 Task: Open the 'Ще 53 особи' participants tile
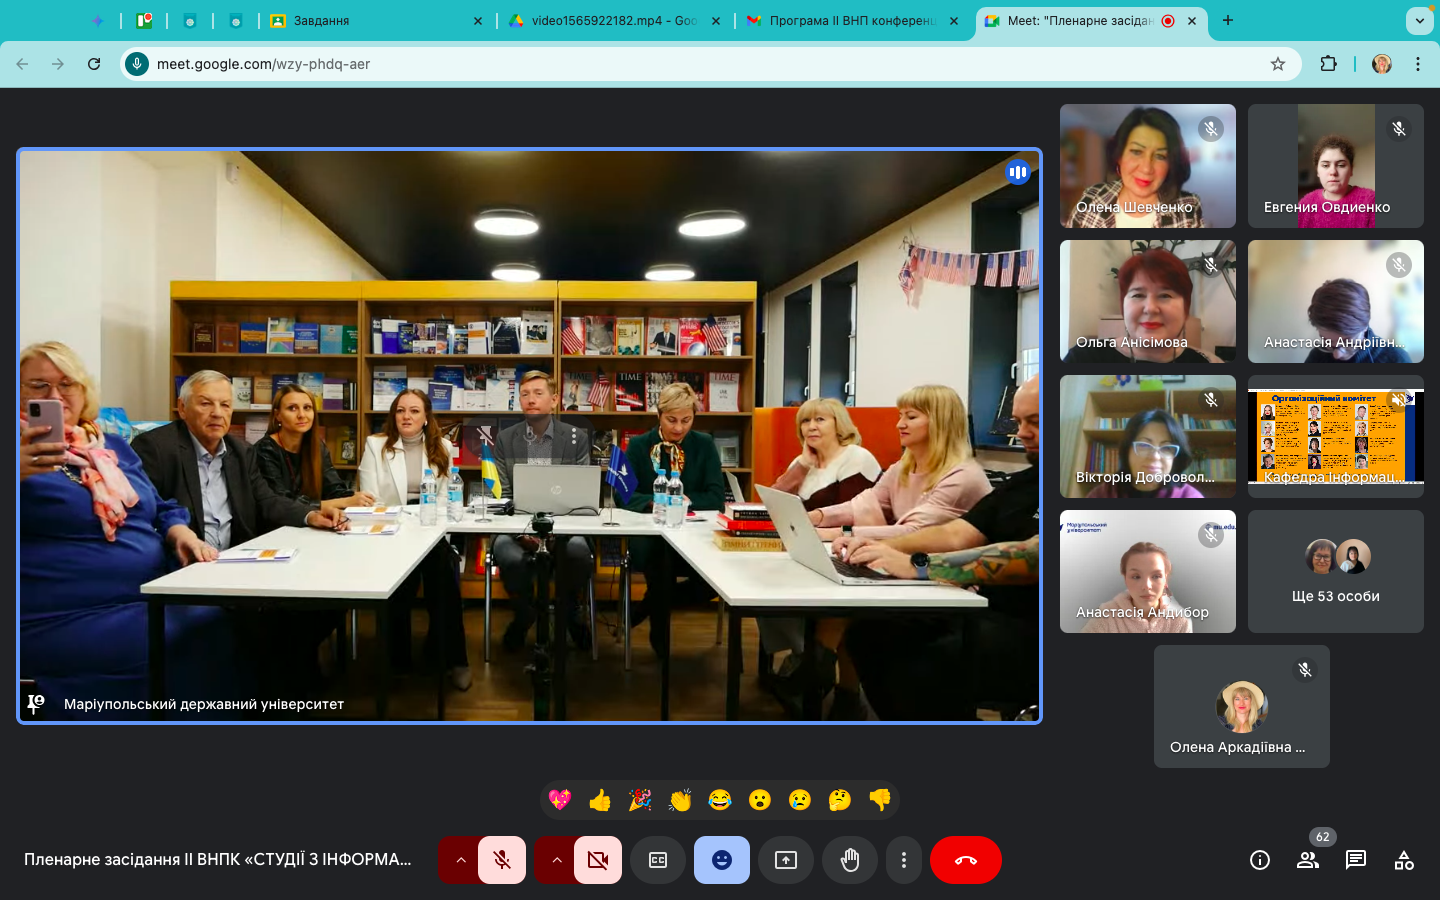coord(1335,572)
